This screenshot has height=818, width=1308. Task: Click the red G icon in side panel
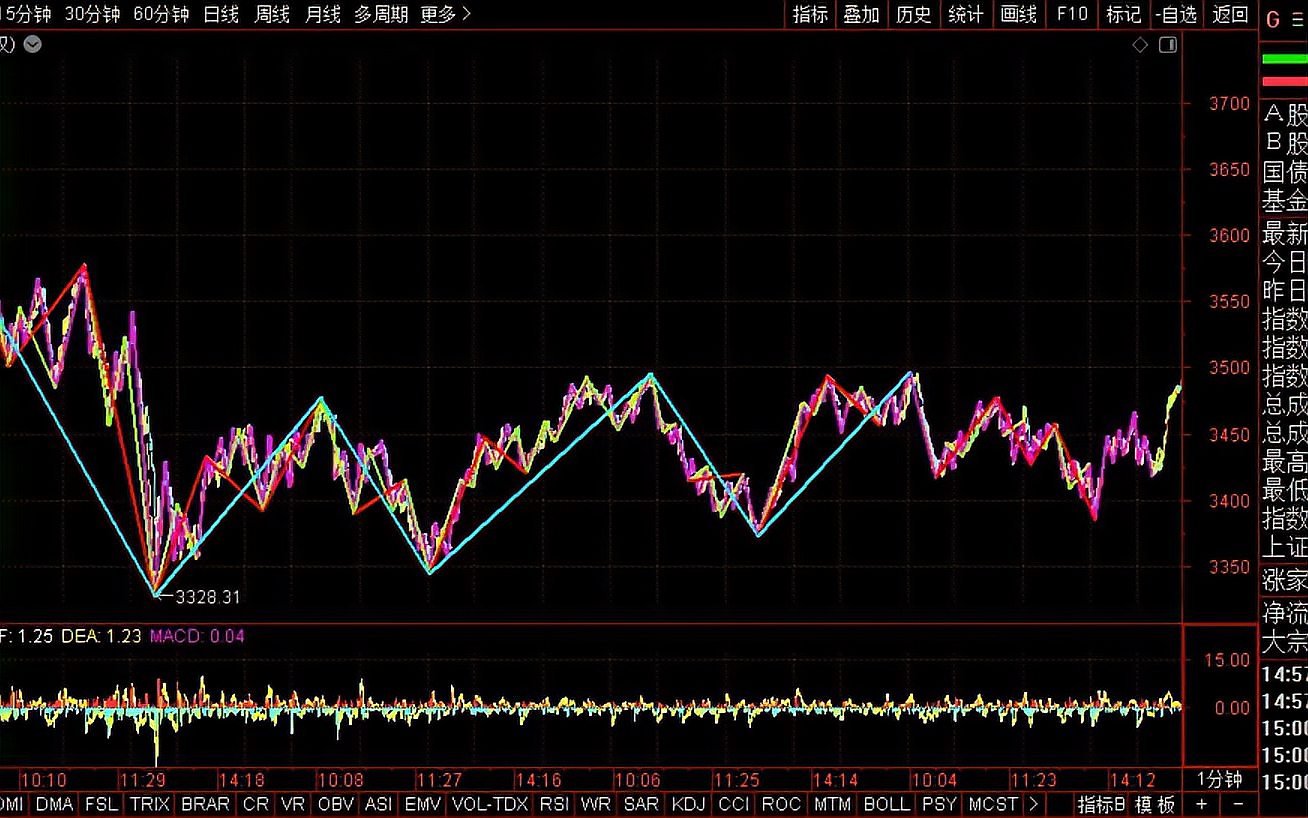[1274, 19]
